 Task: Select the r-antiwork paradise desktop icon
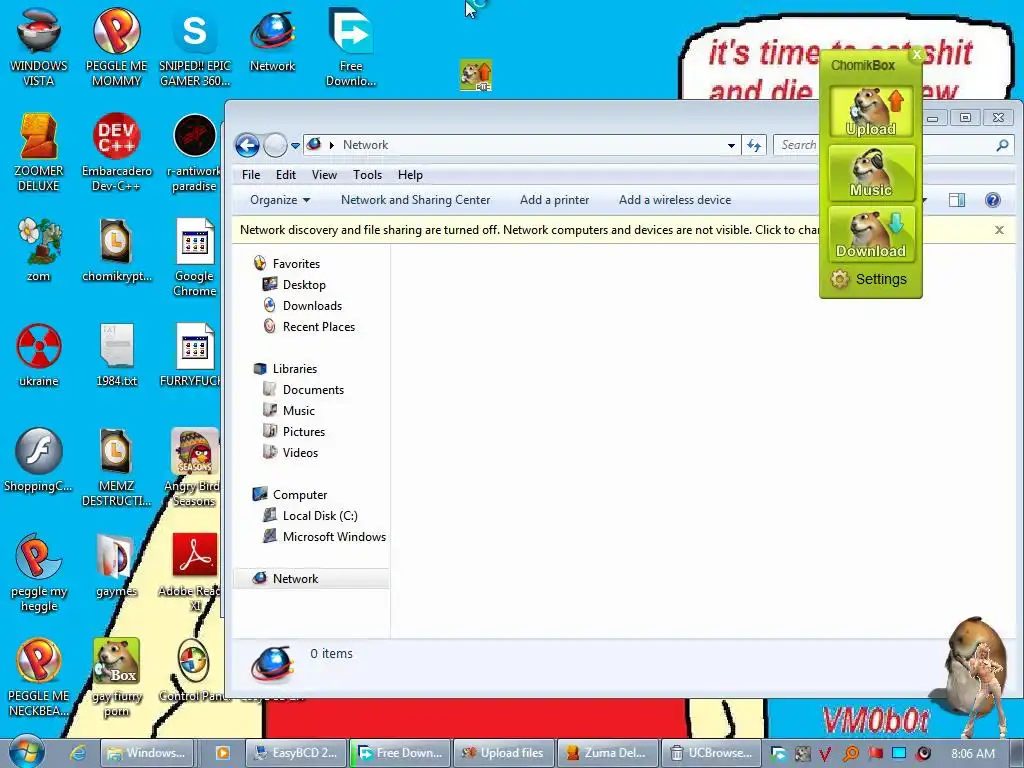pos(195,152)
